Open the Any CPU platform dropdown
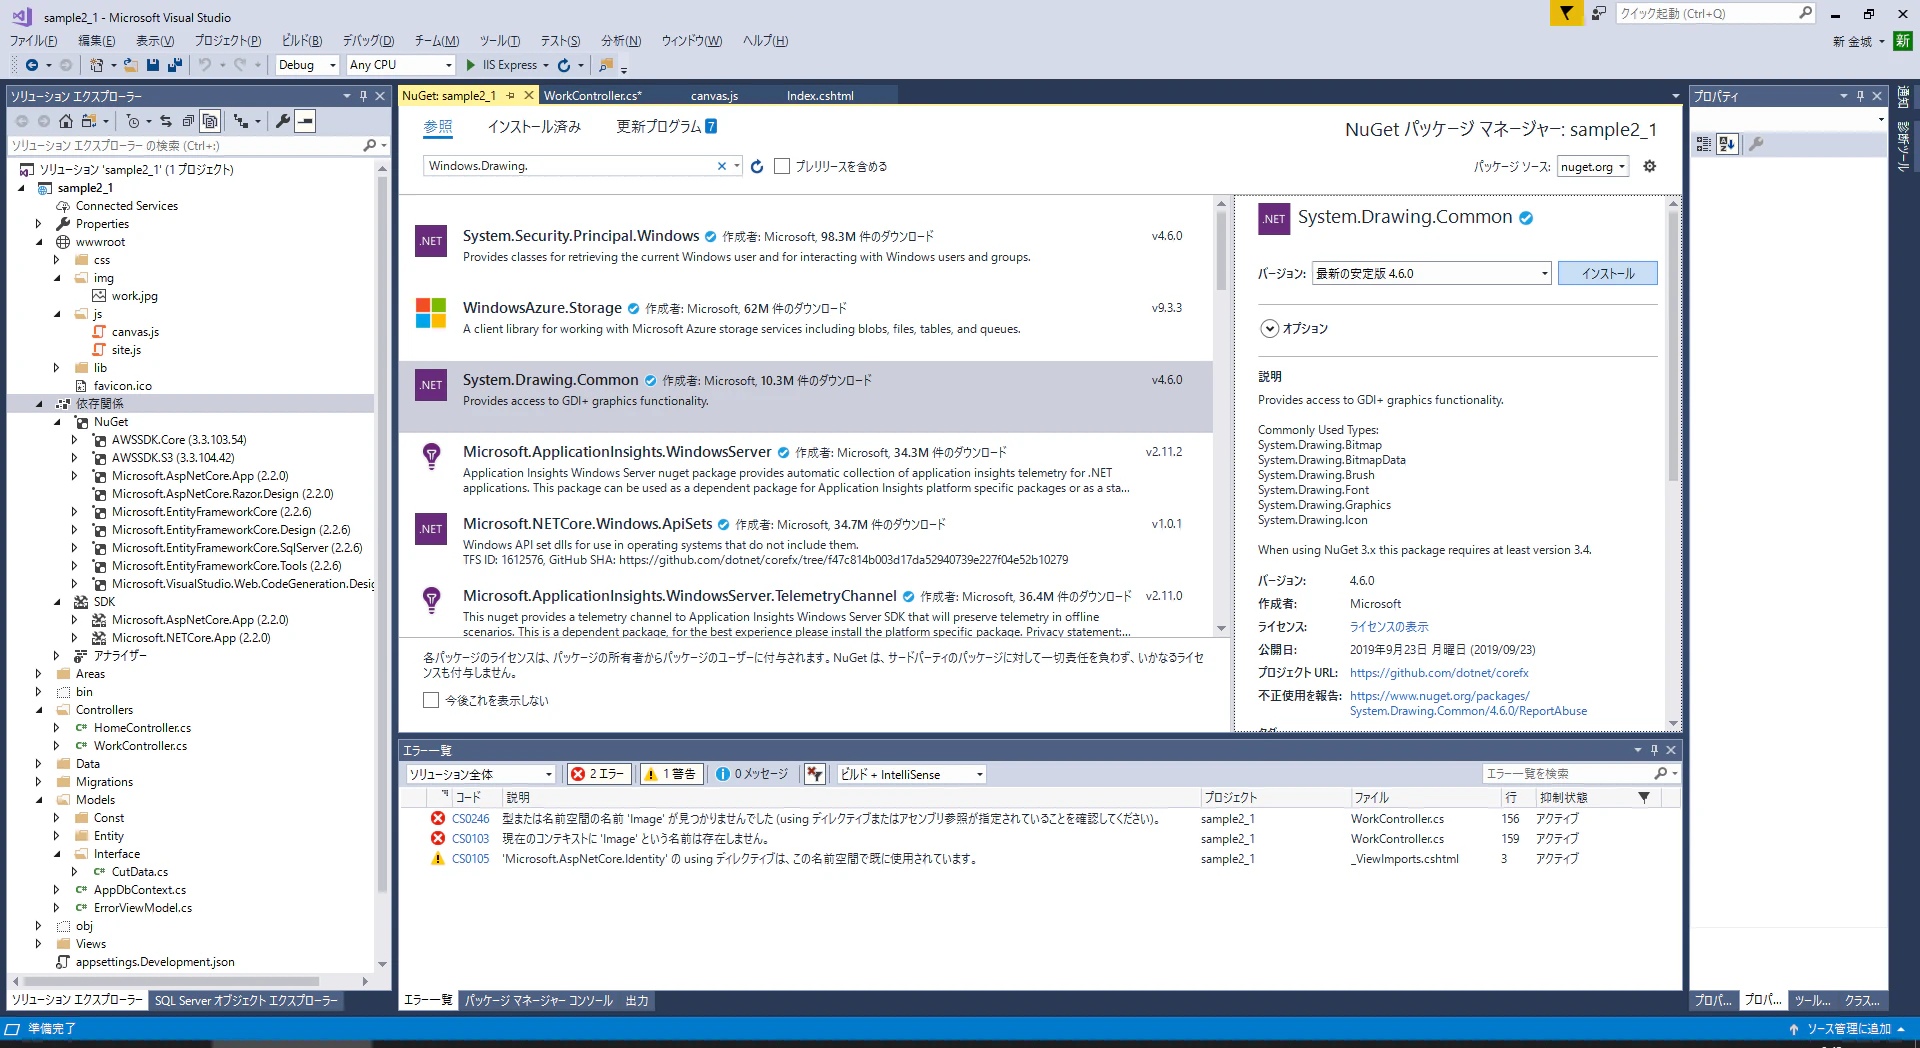This screenshot has height=1048, width=1920. tap(401, 65)
